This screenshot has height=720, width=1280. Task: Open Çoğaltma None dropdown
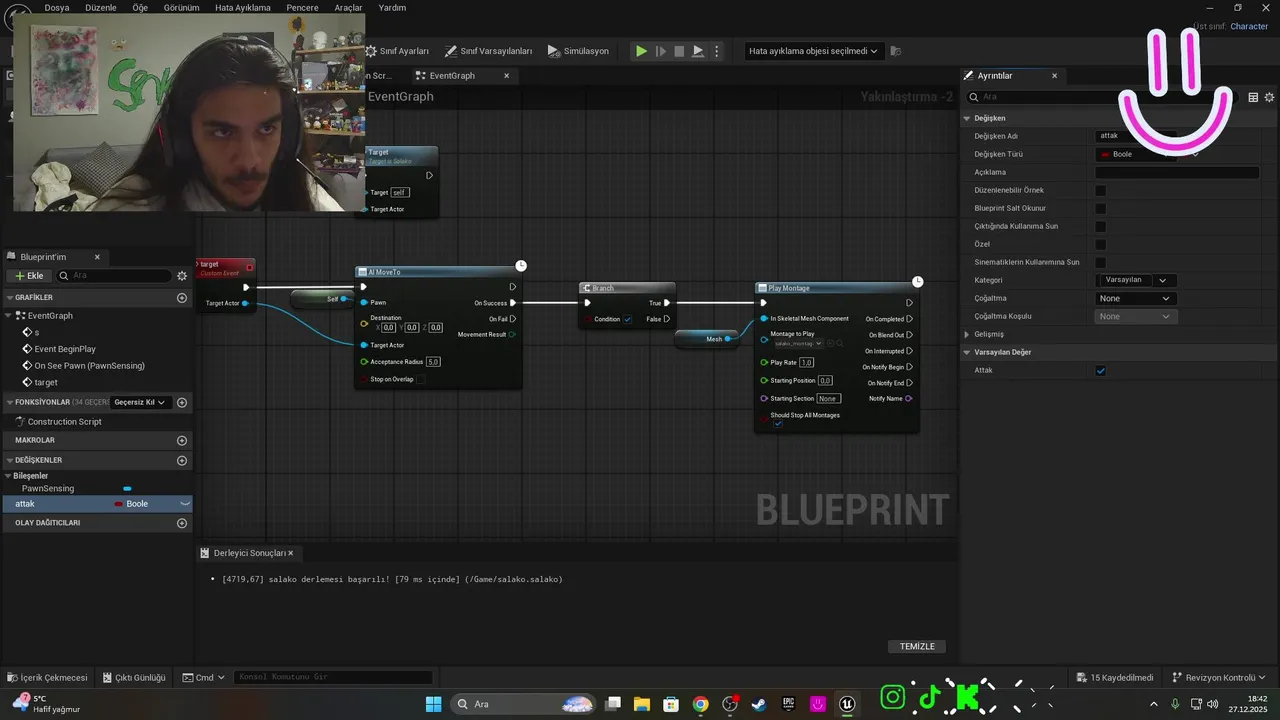coord(1136,298)
